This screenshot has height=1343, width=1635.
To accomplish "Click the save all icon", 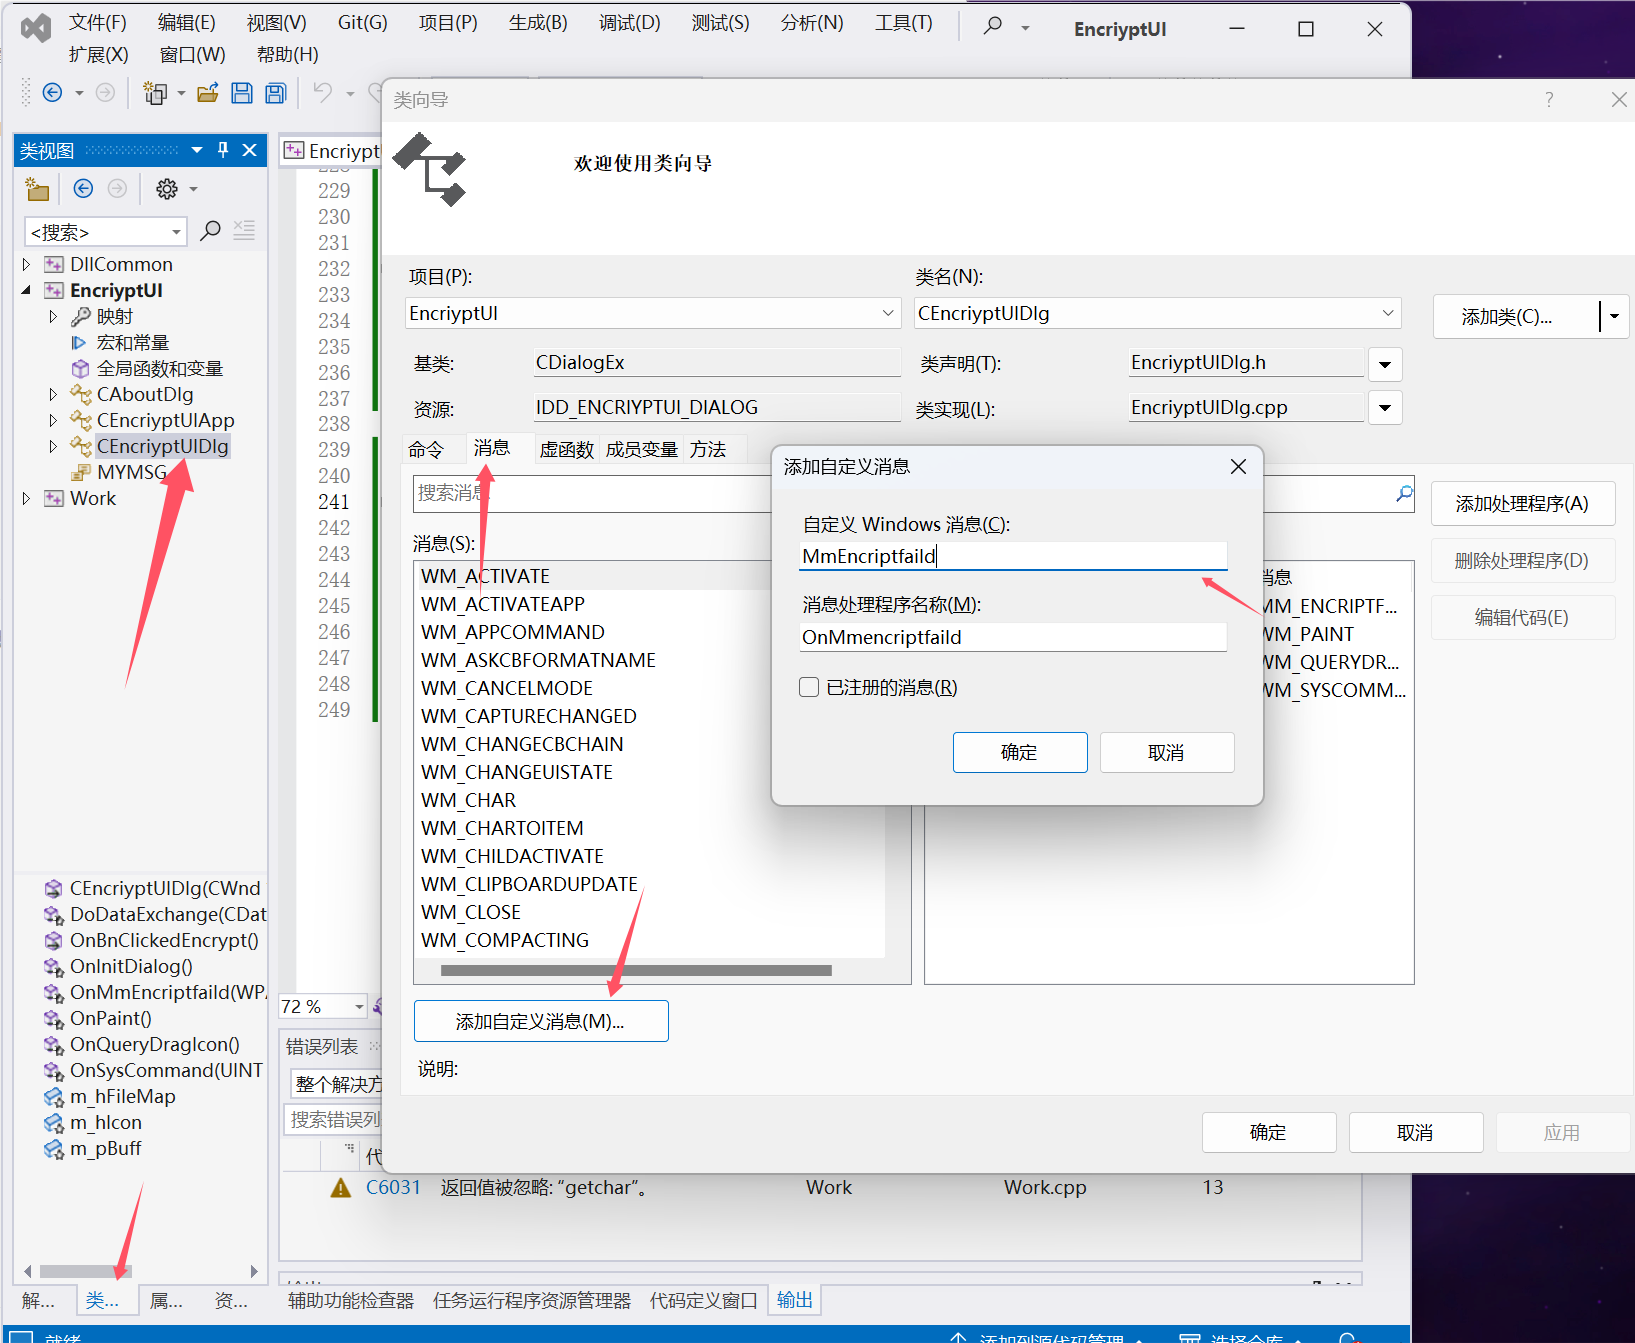I will pos(276,93).
